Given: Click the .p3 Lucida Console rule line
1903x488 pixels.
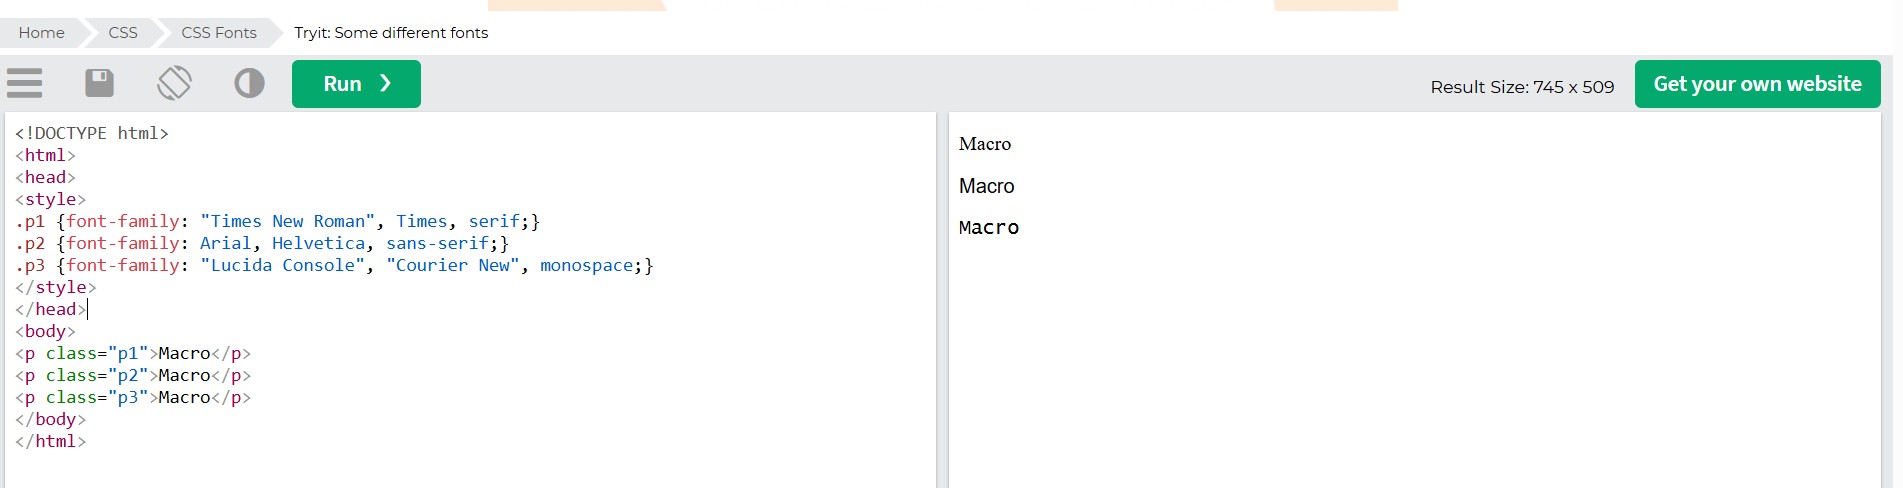Looking at the screenshot, I should (334, 265).
